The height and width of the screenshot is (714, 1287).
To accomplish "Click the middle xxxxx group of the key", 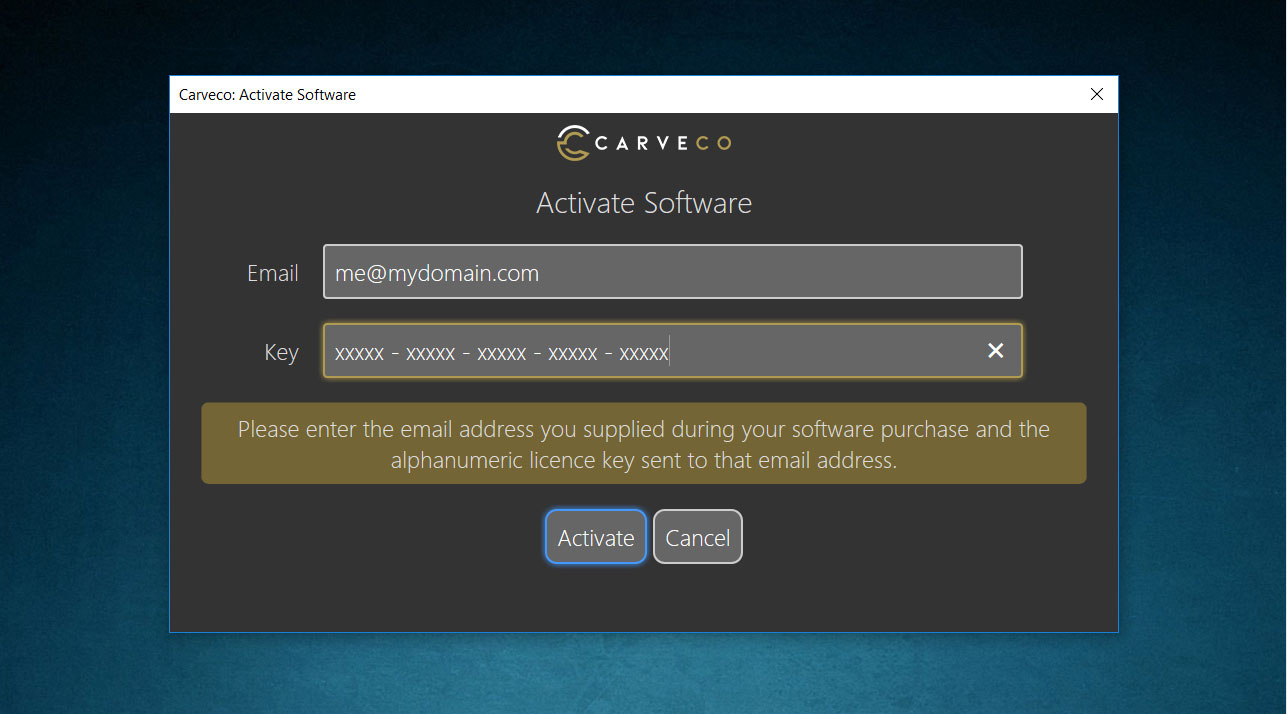I will point(501,353).
